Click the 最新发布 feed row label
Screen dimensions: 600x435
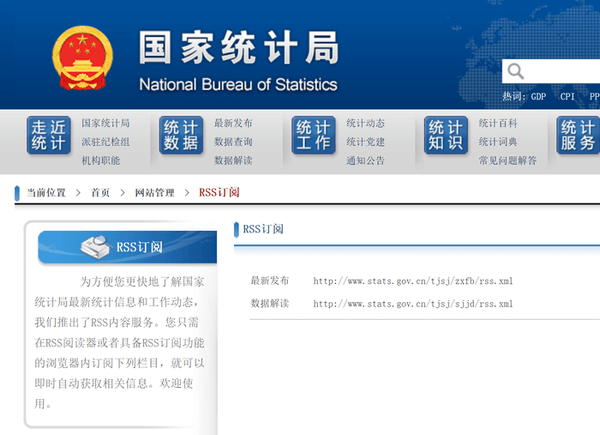coord(270,281)
